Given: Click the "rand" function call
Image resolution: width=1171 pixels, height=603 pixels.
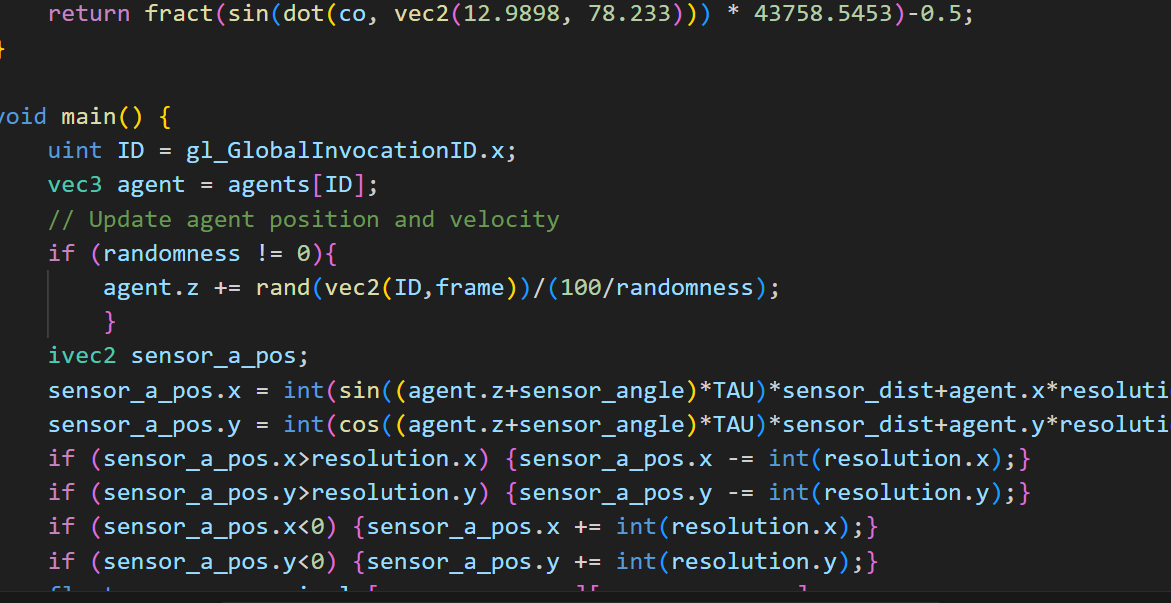Looking at the screenshot, I should pos(283,288).
